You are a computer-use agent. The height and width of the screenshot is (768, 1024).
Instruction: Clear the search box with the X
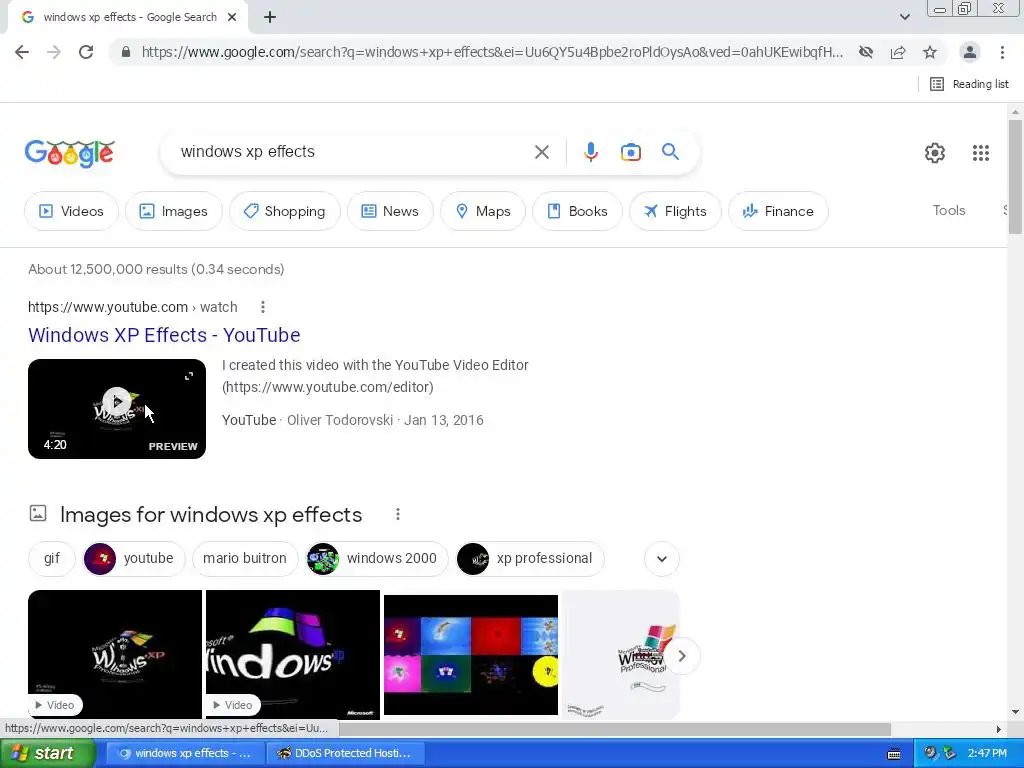(541, 152)
